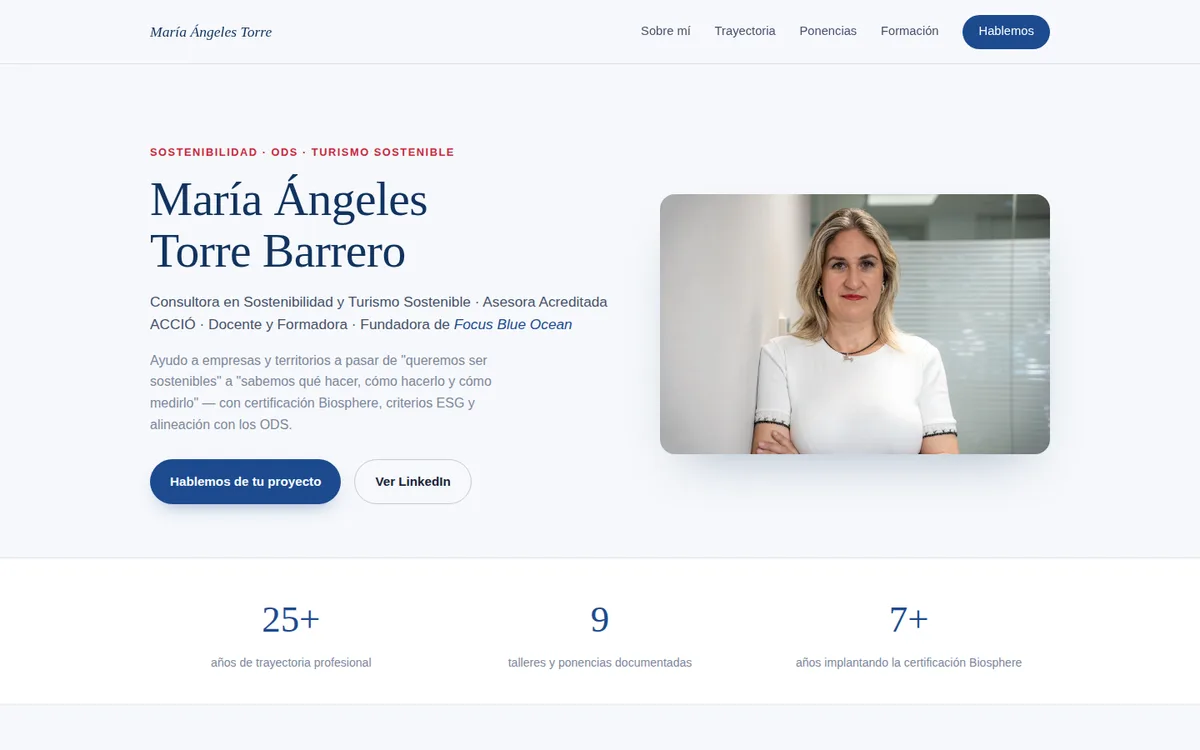This screenshot has width=1200, height=750.
Task: Click the 9 talleres statistic number
Action: coord(600,620)
